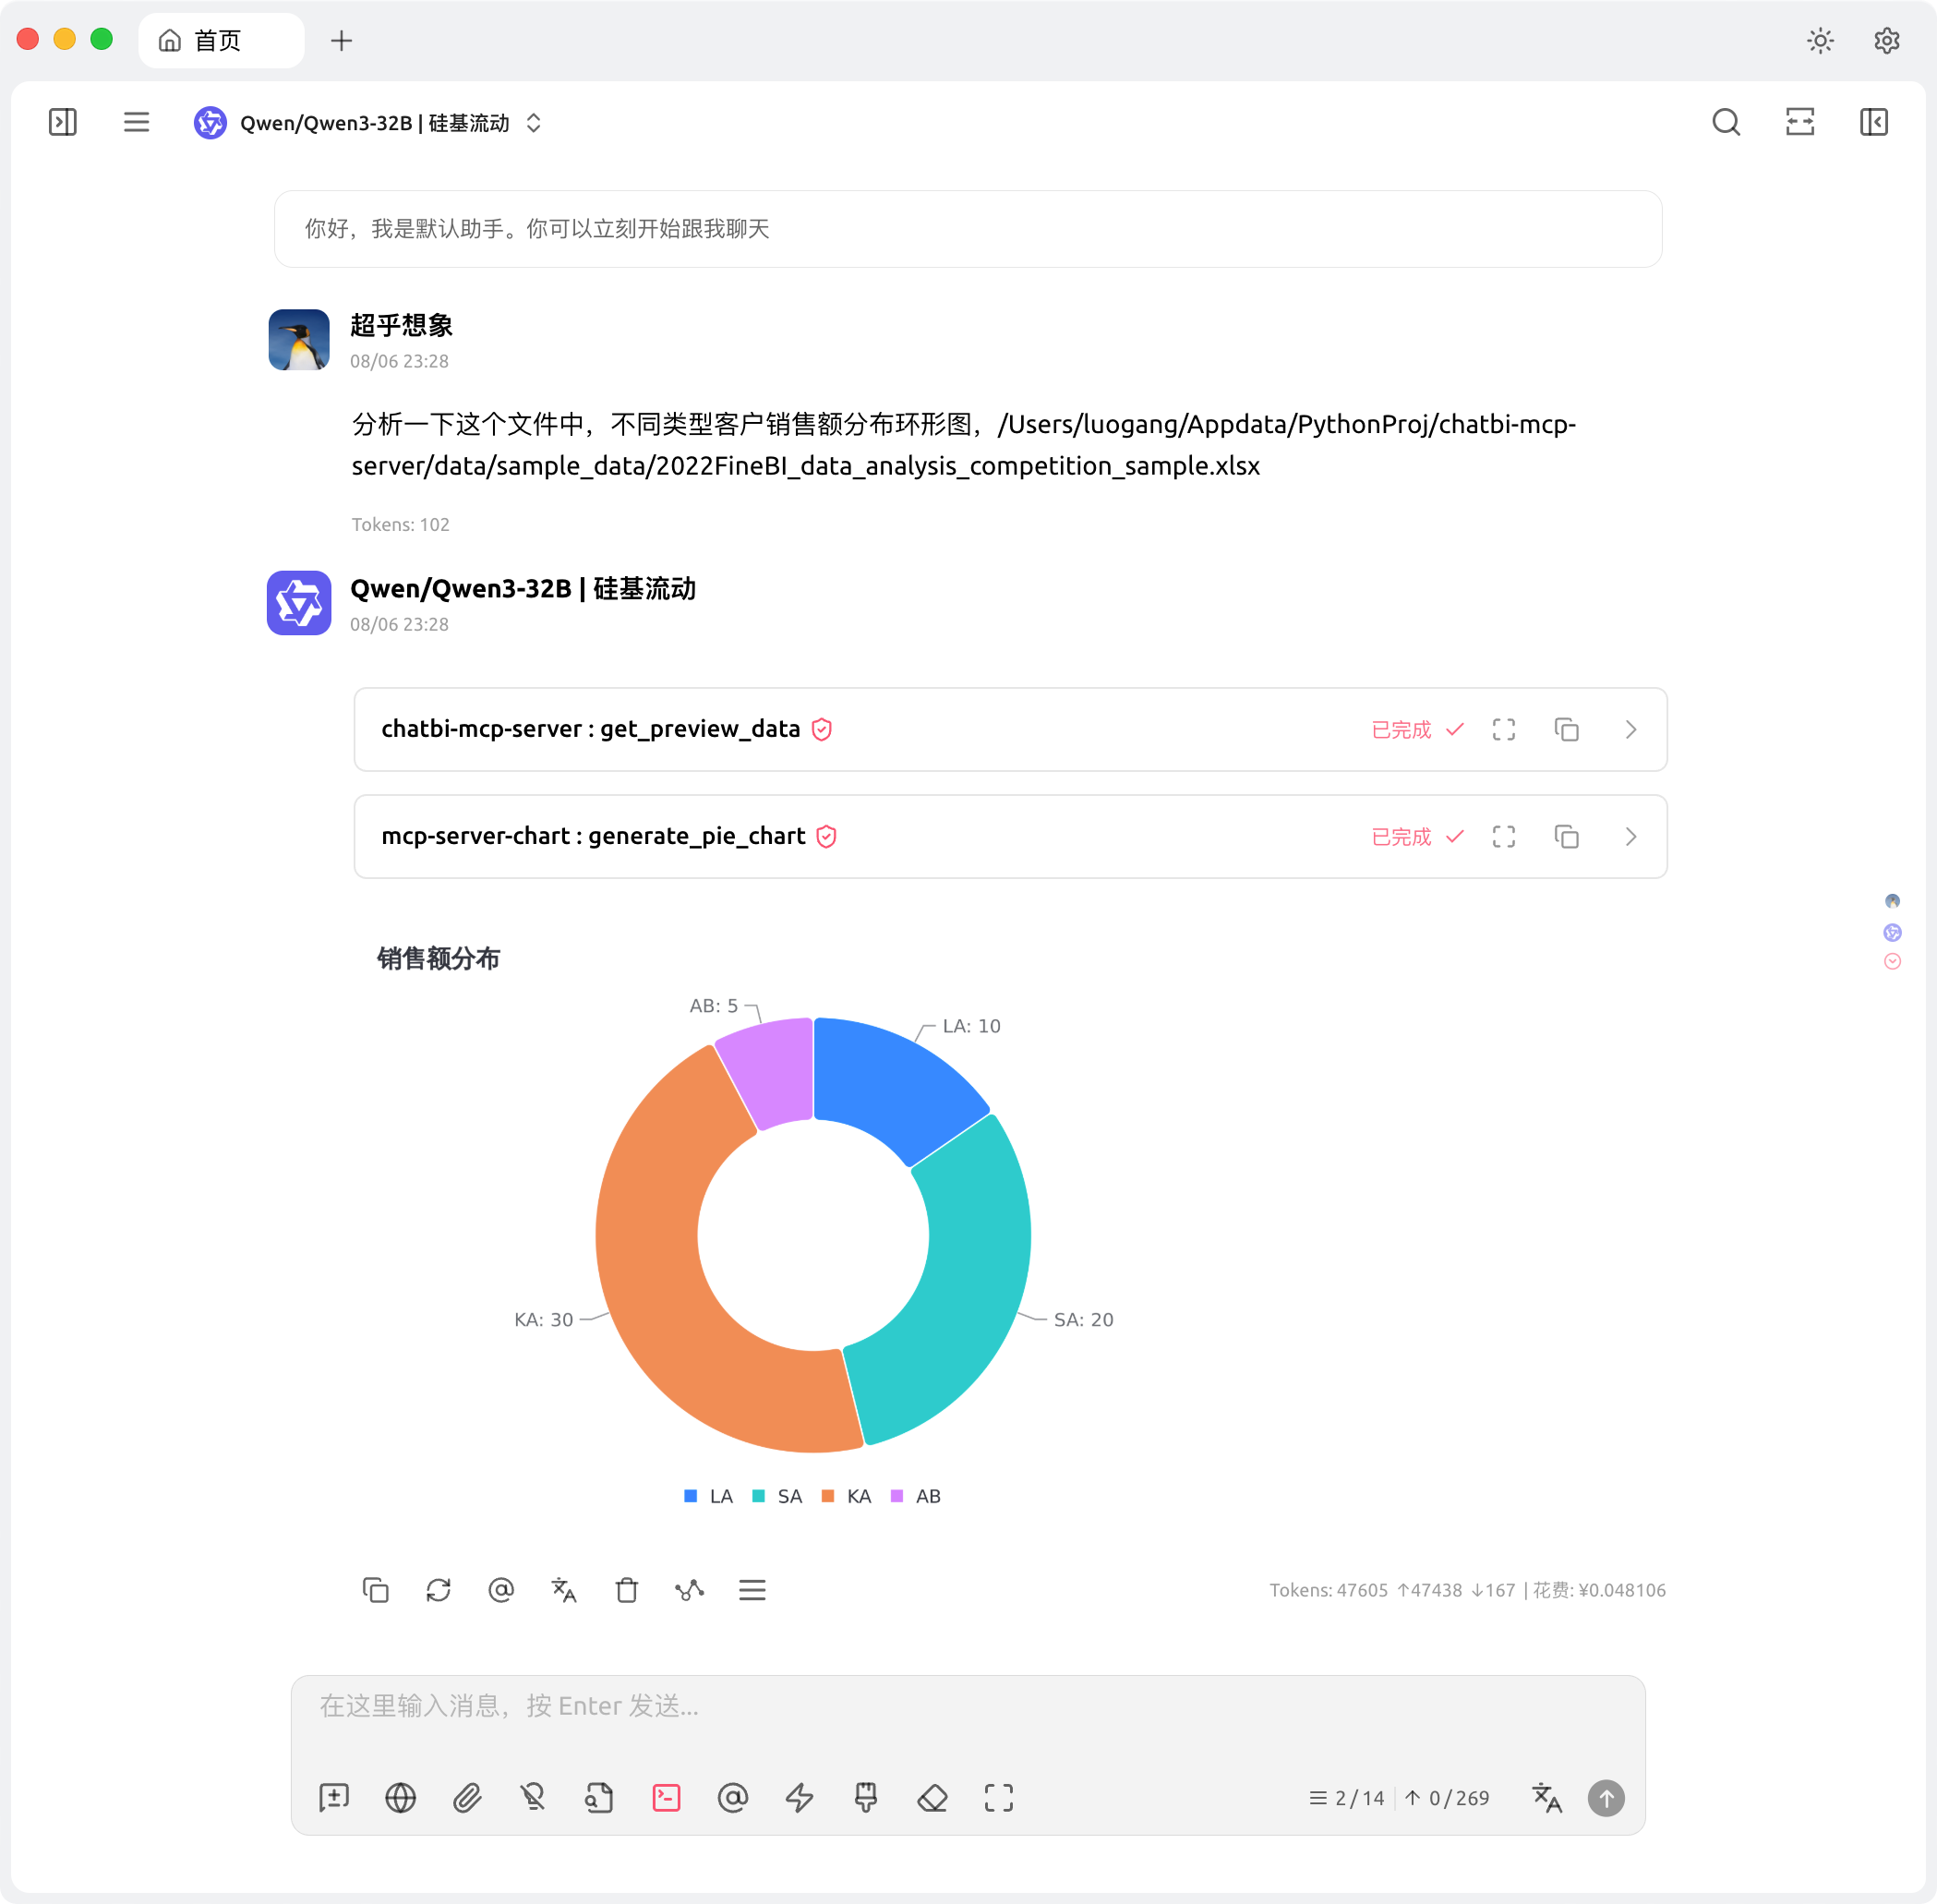1937x1904 pixels.
Task: Regenerate the assistant response
Action: pyautogui.click(x=439, y=1590)
